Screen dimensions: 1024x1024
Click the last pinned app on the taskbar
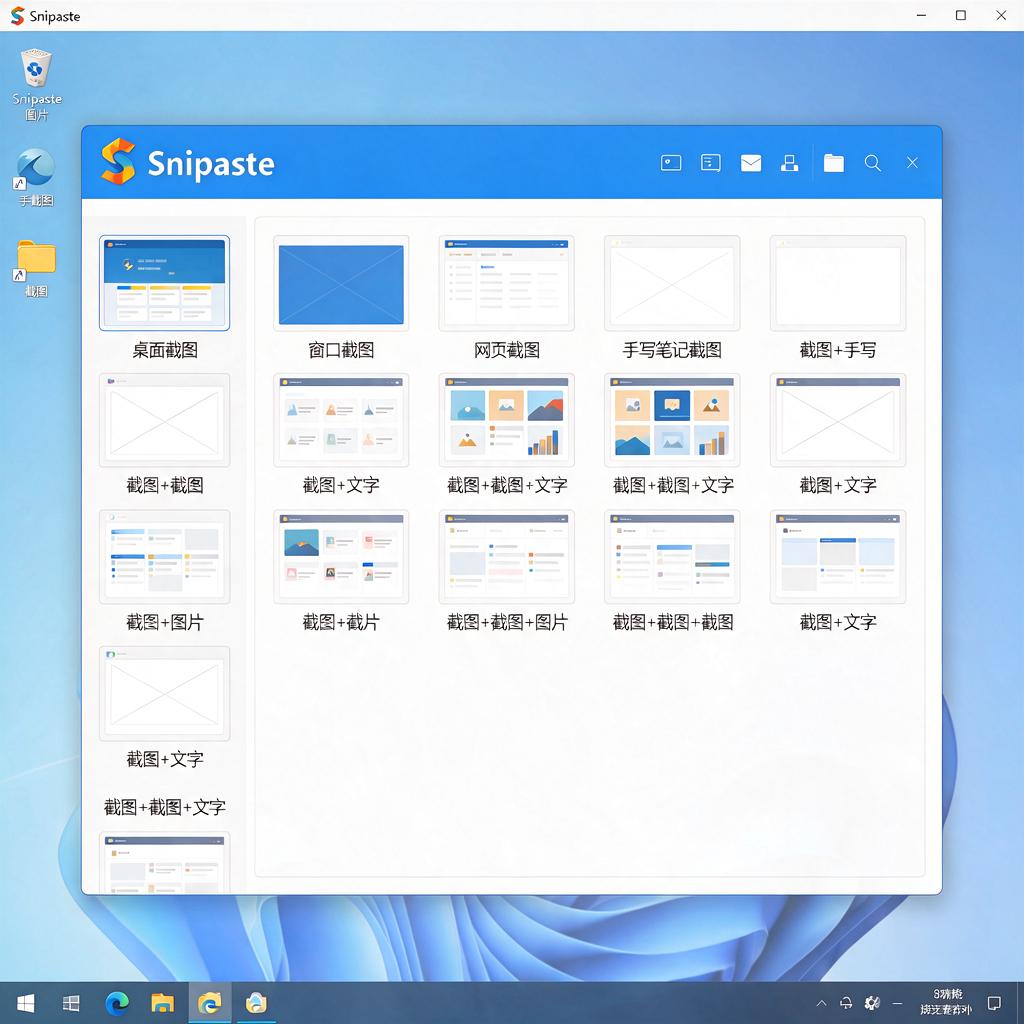(256, 1003)
